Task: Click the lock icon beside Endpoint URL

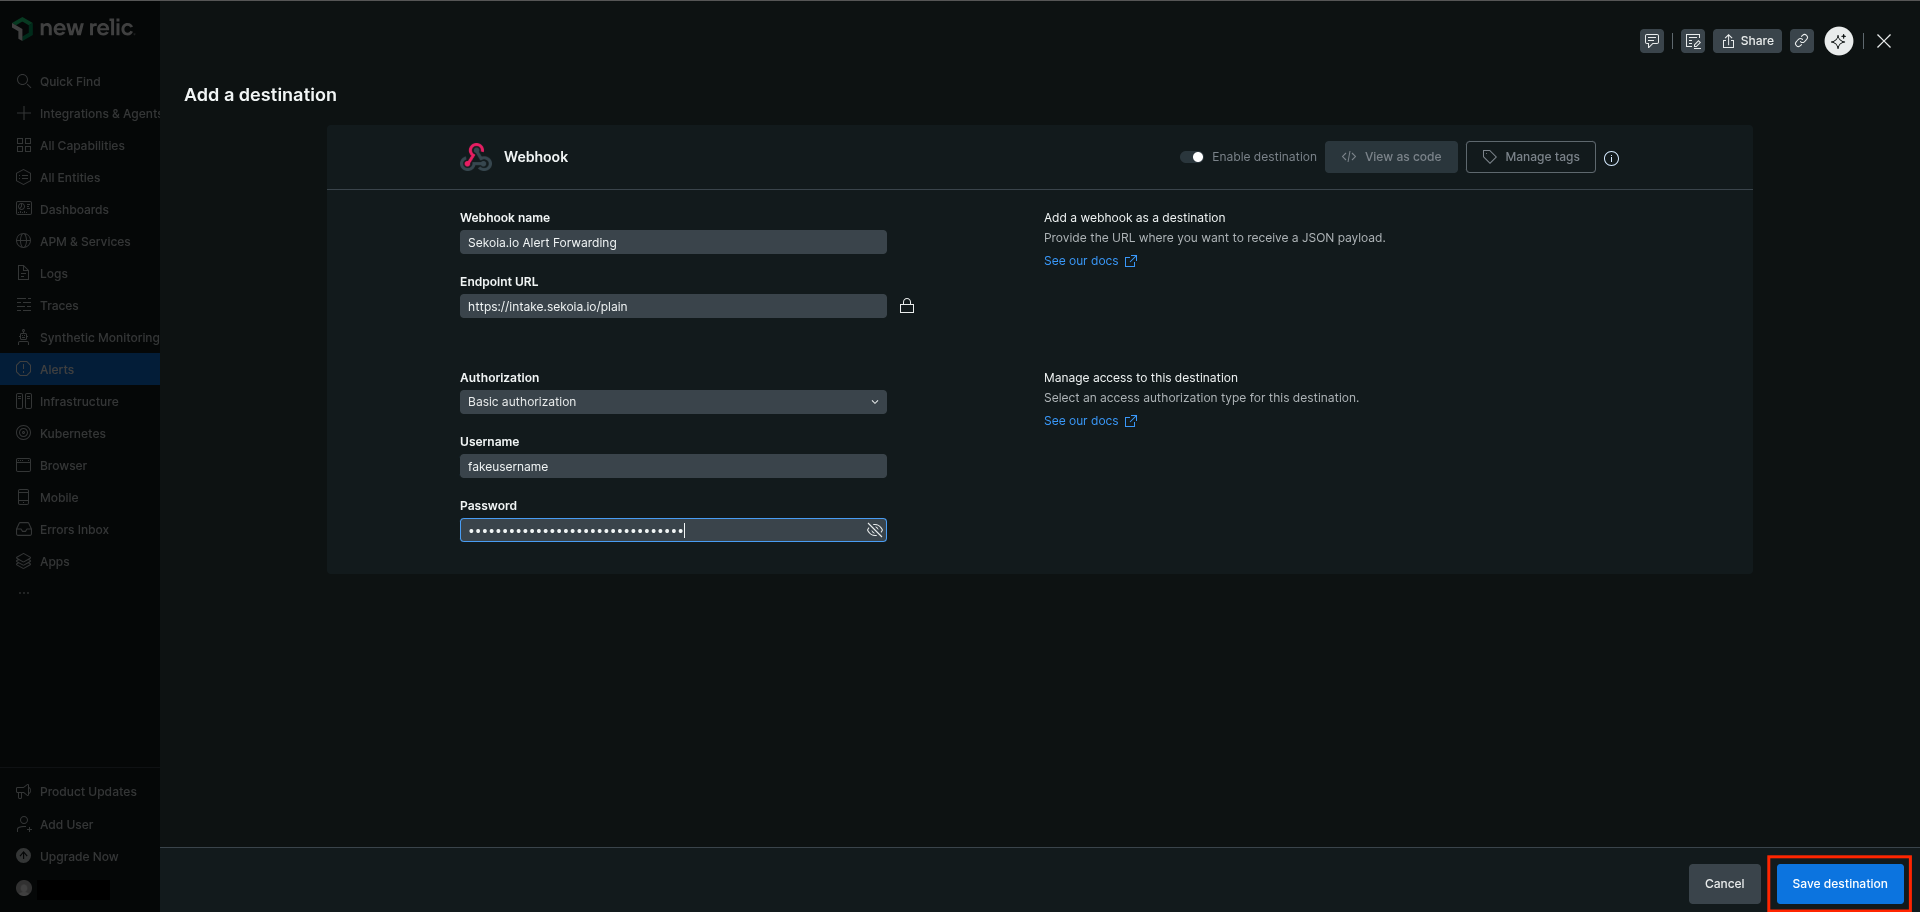Action: pyautogui.click(x=907, y=306)
